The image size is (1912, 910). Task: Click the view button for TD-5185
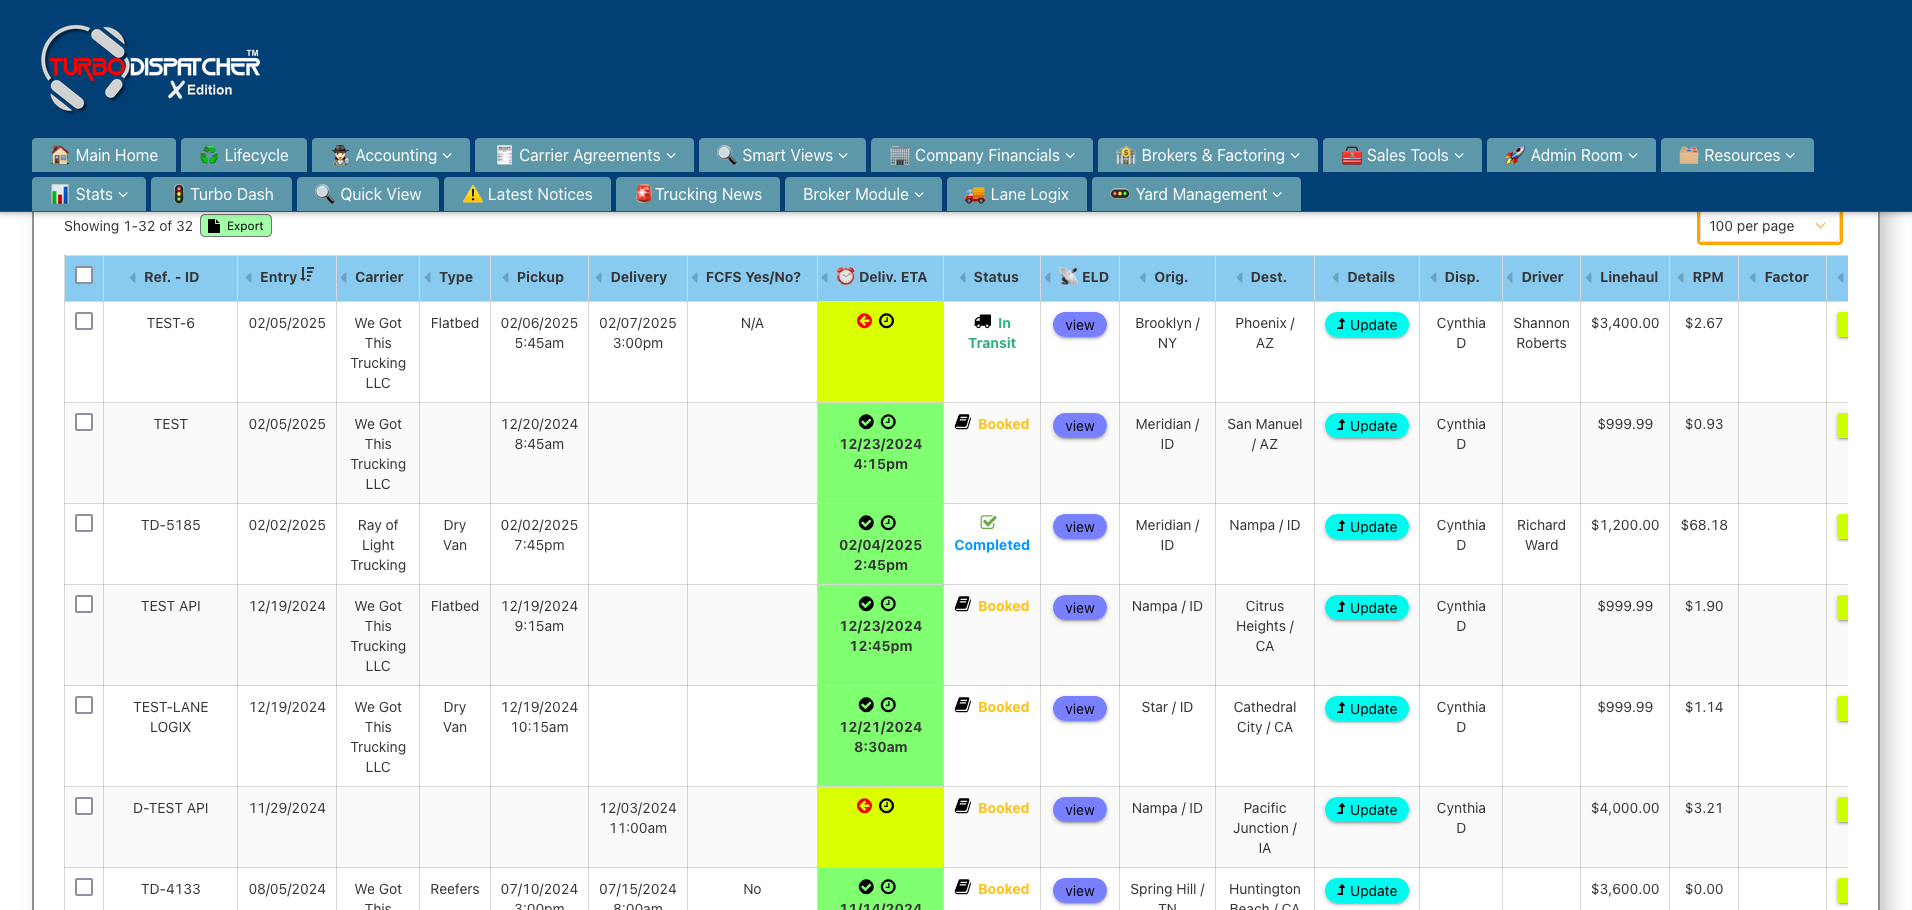(x=1079, y=526)
